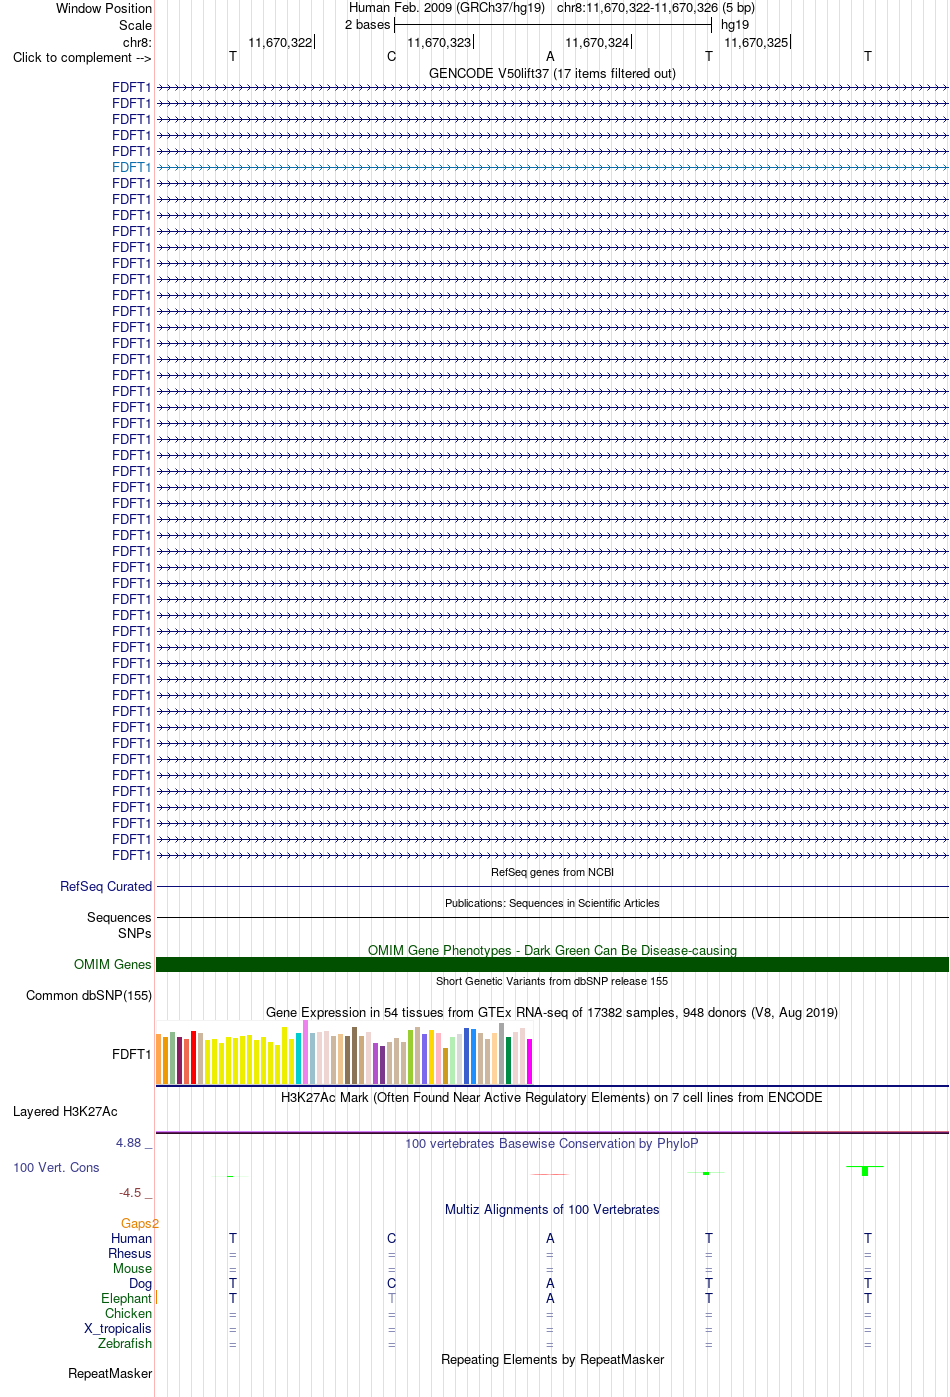The height and width of the screenshot is (1397, 950).
Task: Click the 'Click to complement -->' label
Action: point(82,57)
